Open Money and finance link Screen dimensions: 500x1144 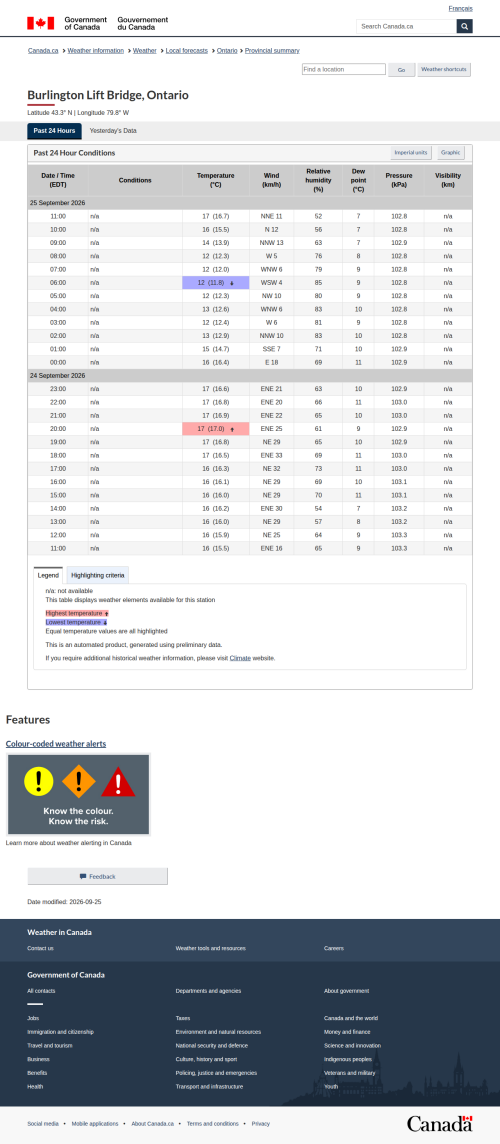pos(347,1032)
